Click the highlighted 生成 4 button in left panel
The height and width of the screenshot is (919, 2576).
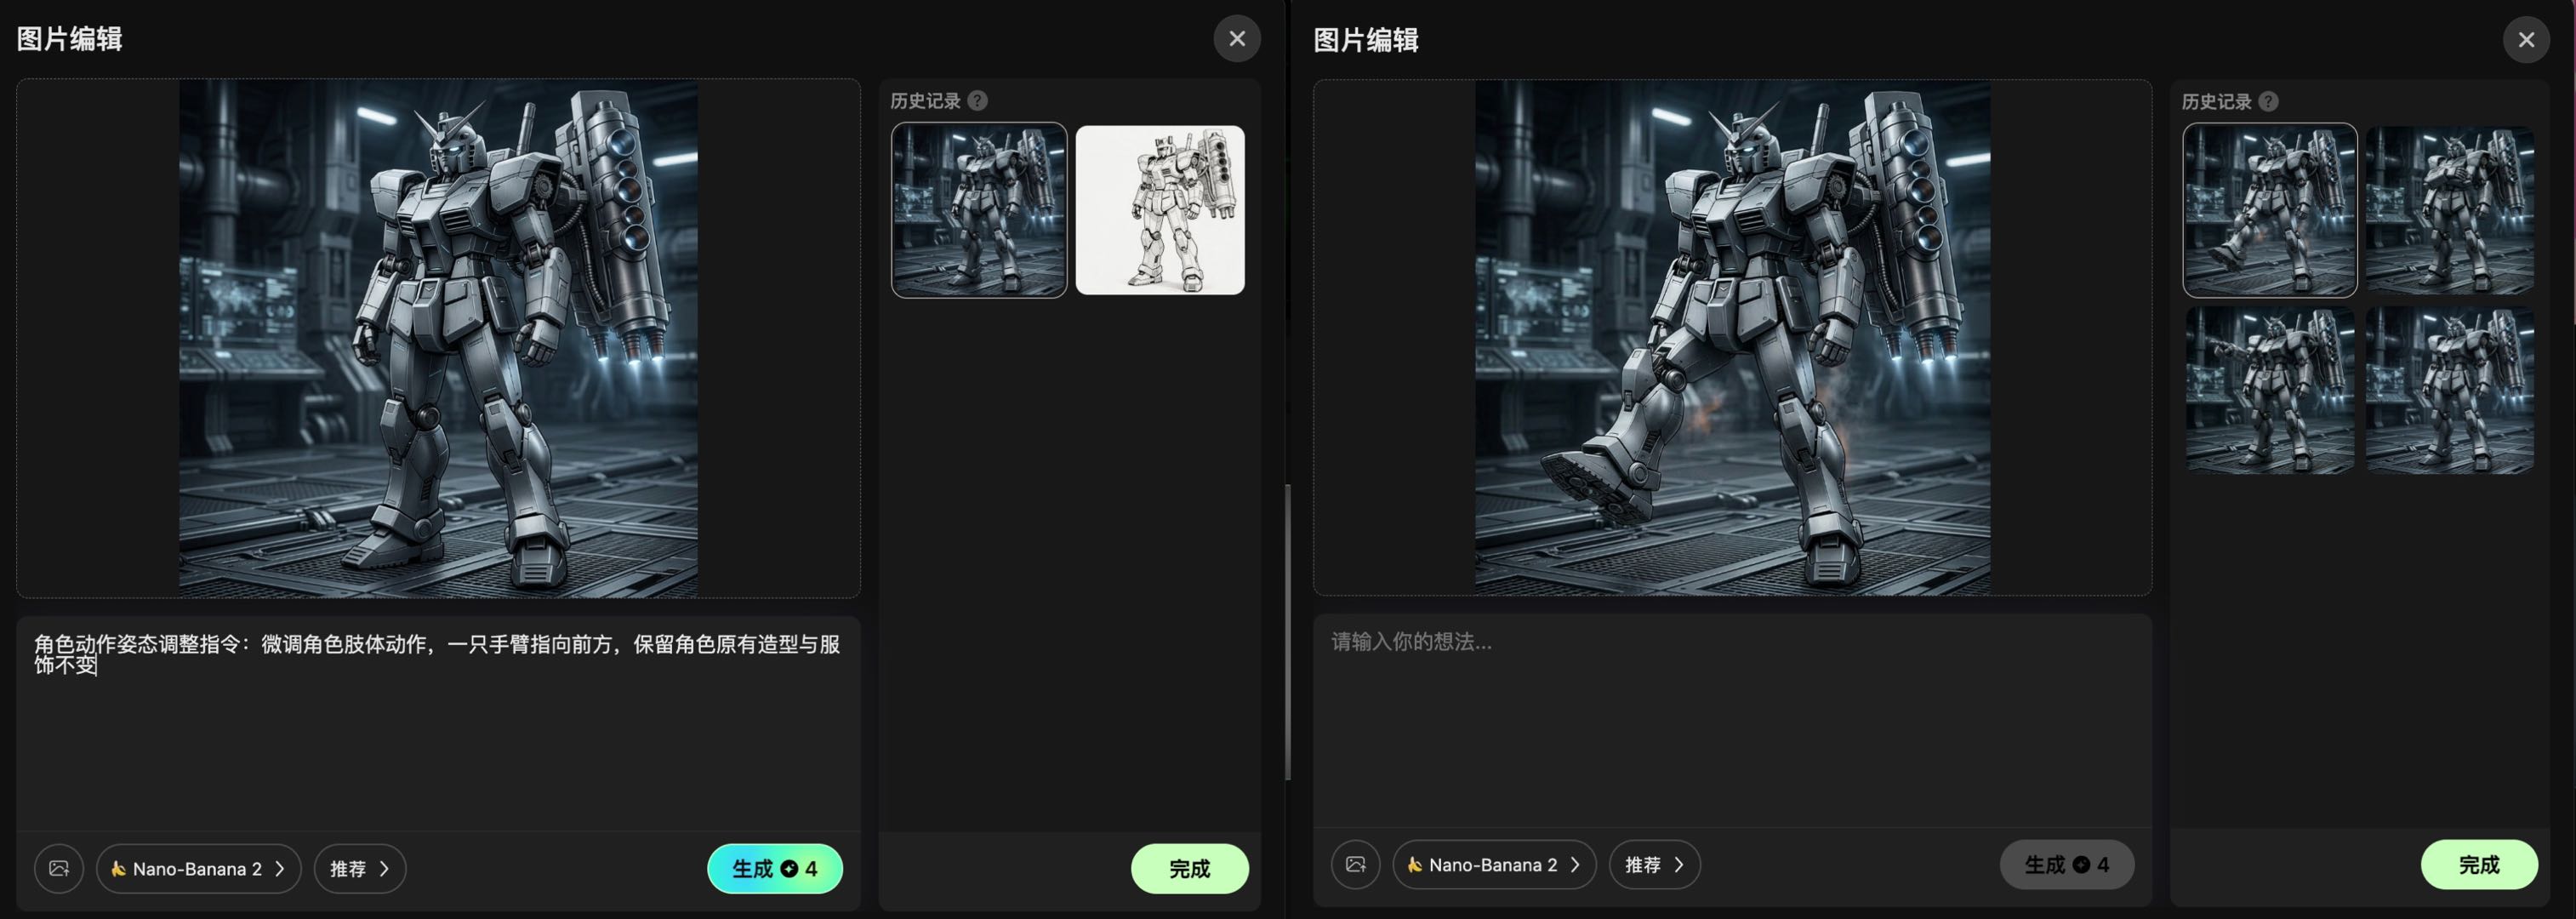pos(775,869)
